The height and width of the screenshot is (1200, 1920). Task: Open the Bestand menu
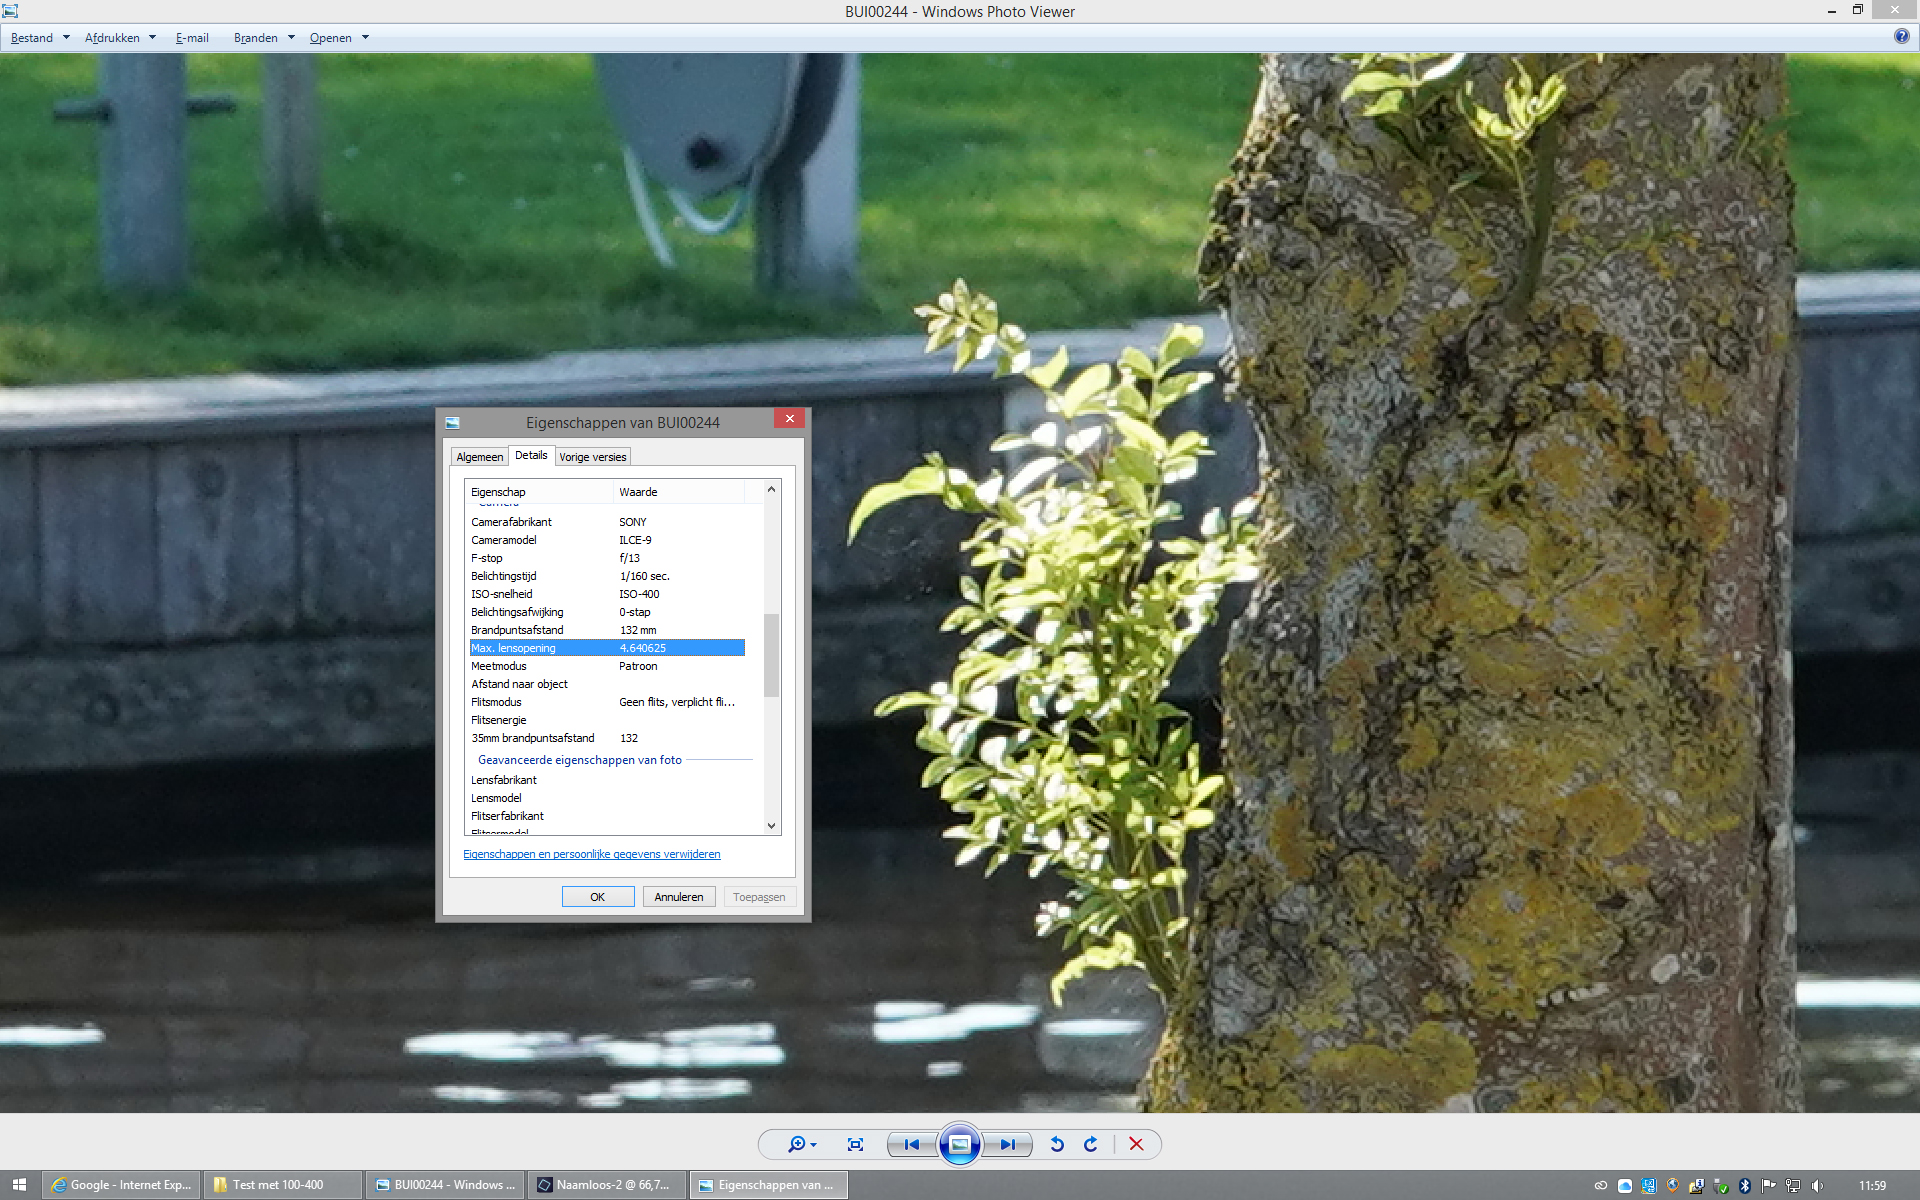(32, 38)
